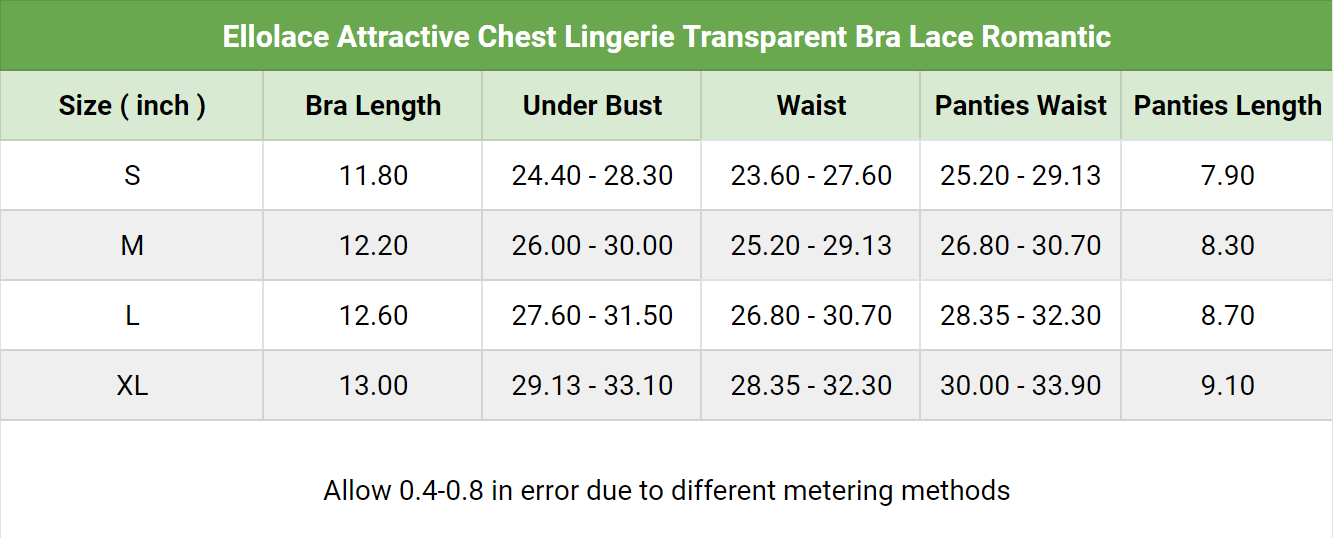Click the size M row label

pos(132,246)
